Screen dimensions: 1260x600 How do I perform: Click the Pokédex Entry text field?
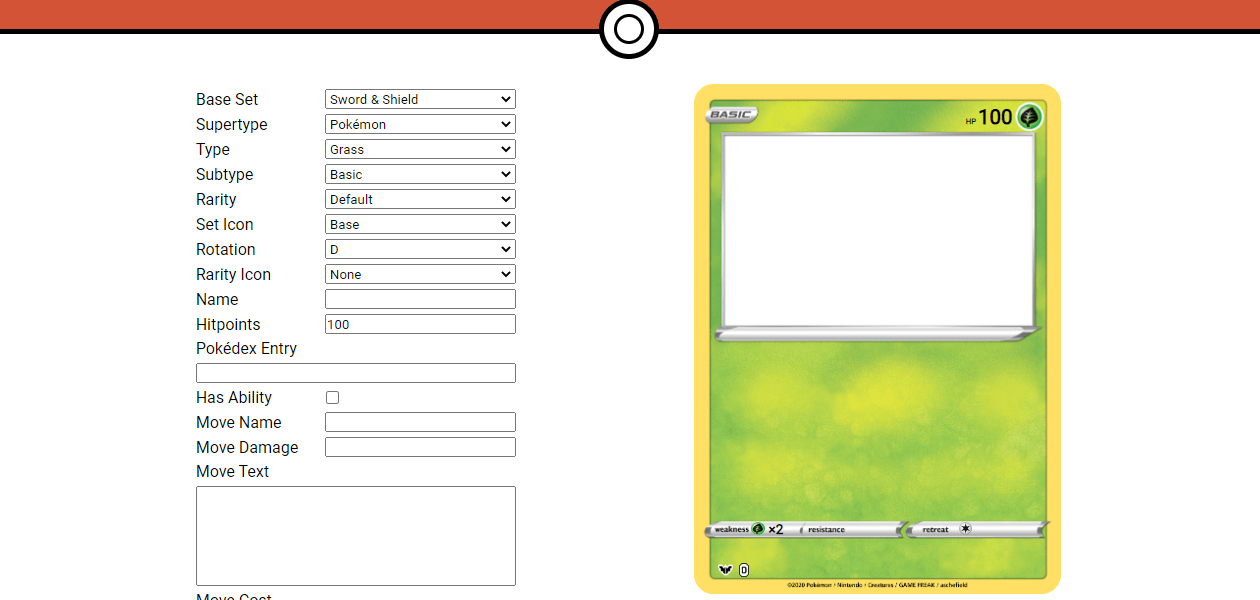[x=356, y=373]
